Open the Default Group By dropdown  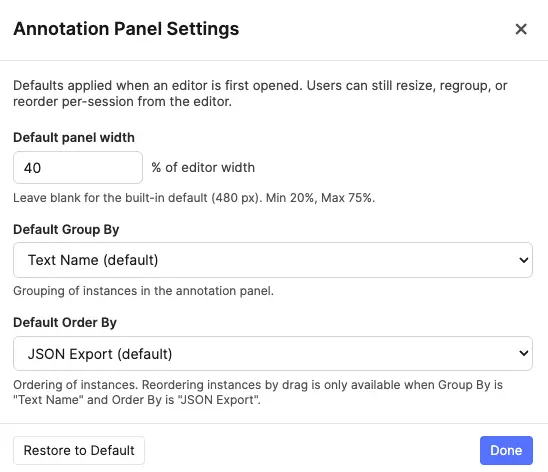[x=273, y=260]
